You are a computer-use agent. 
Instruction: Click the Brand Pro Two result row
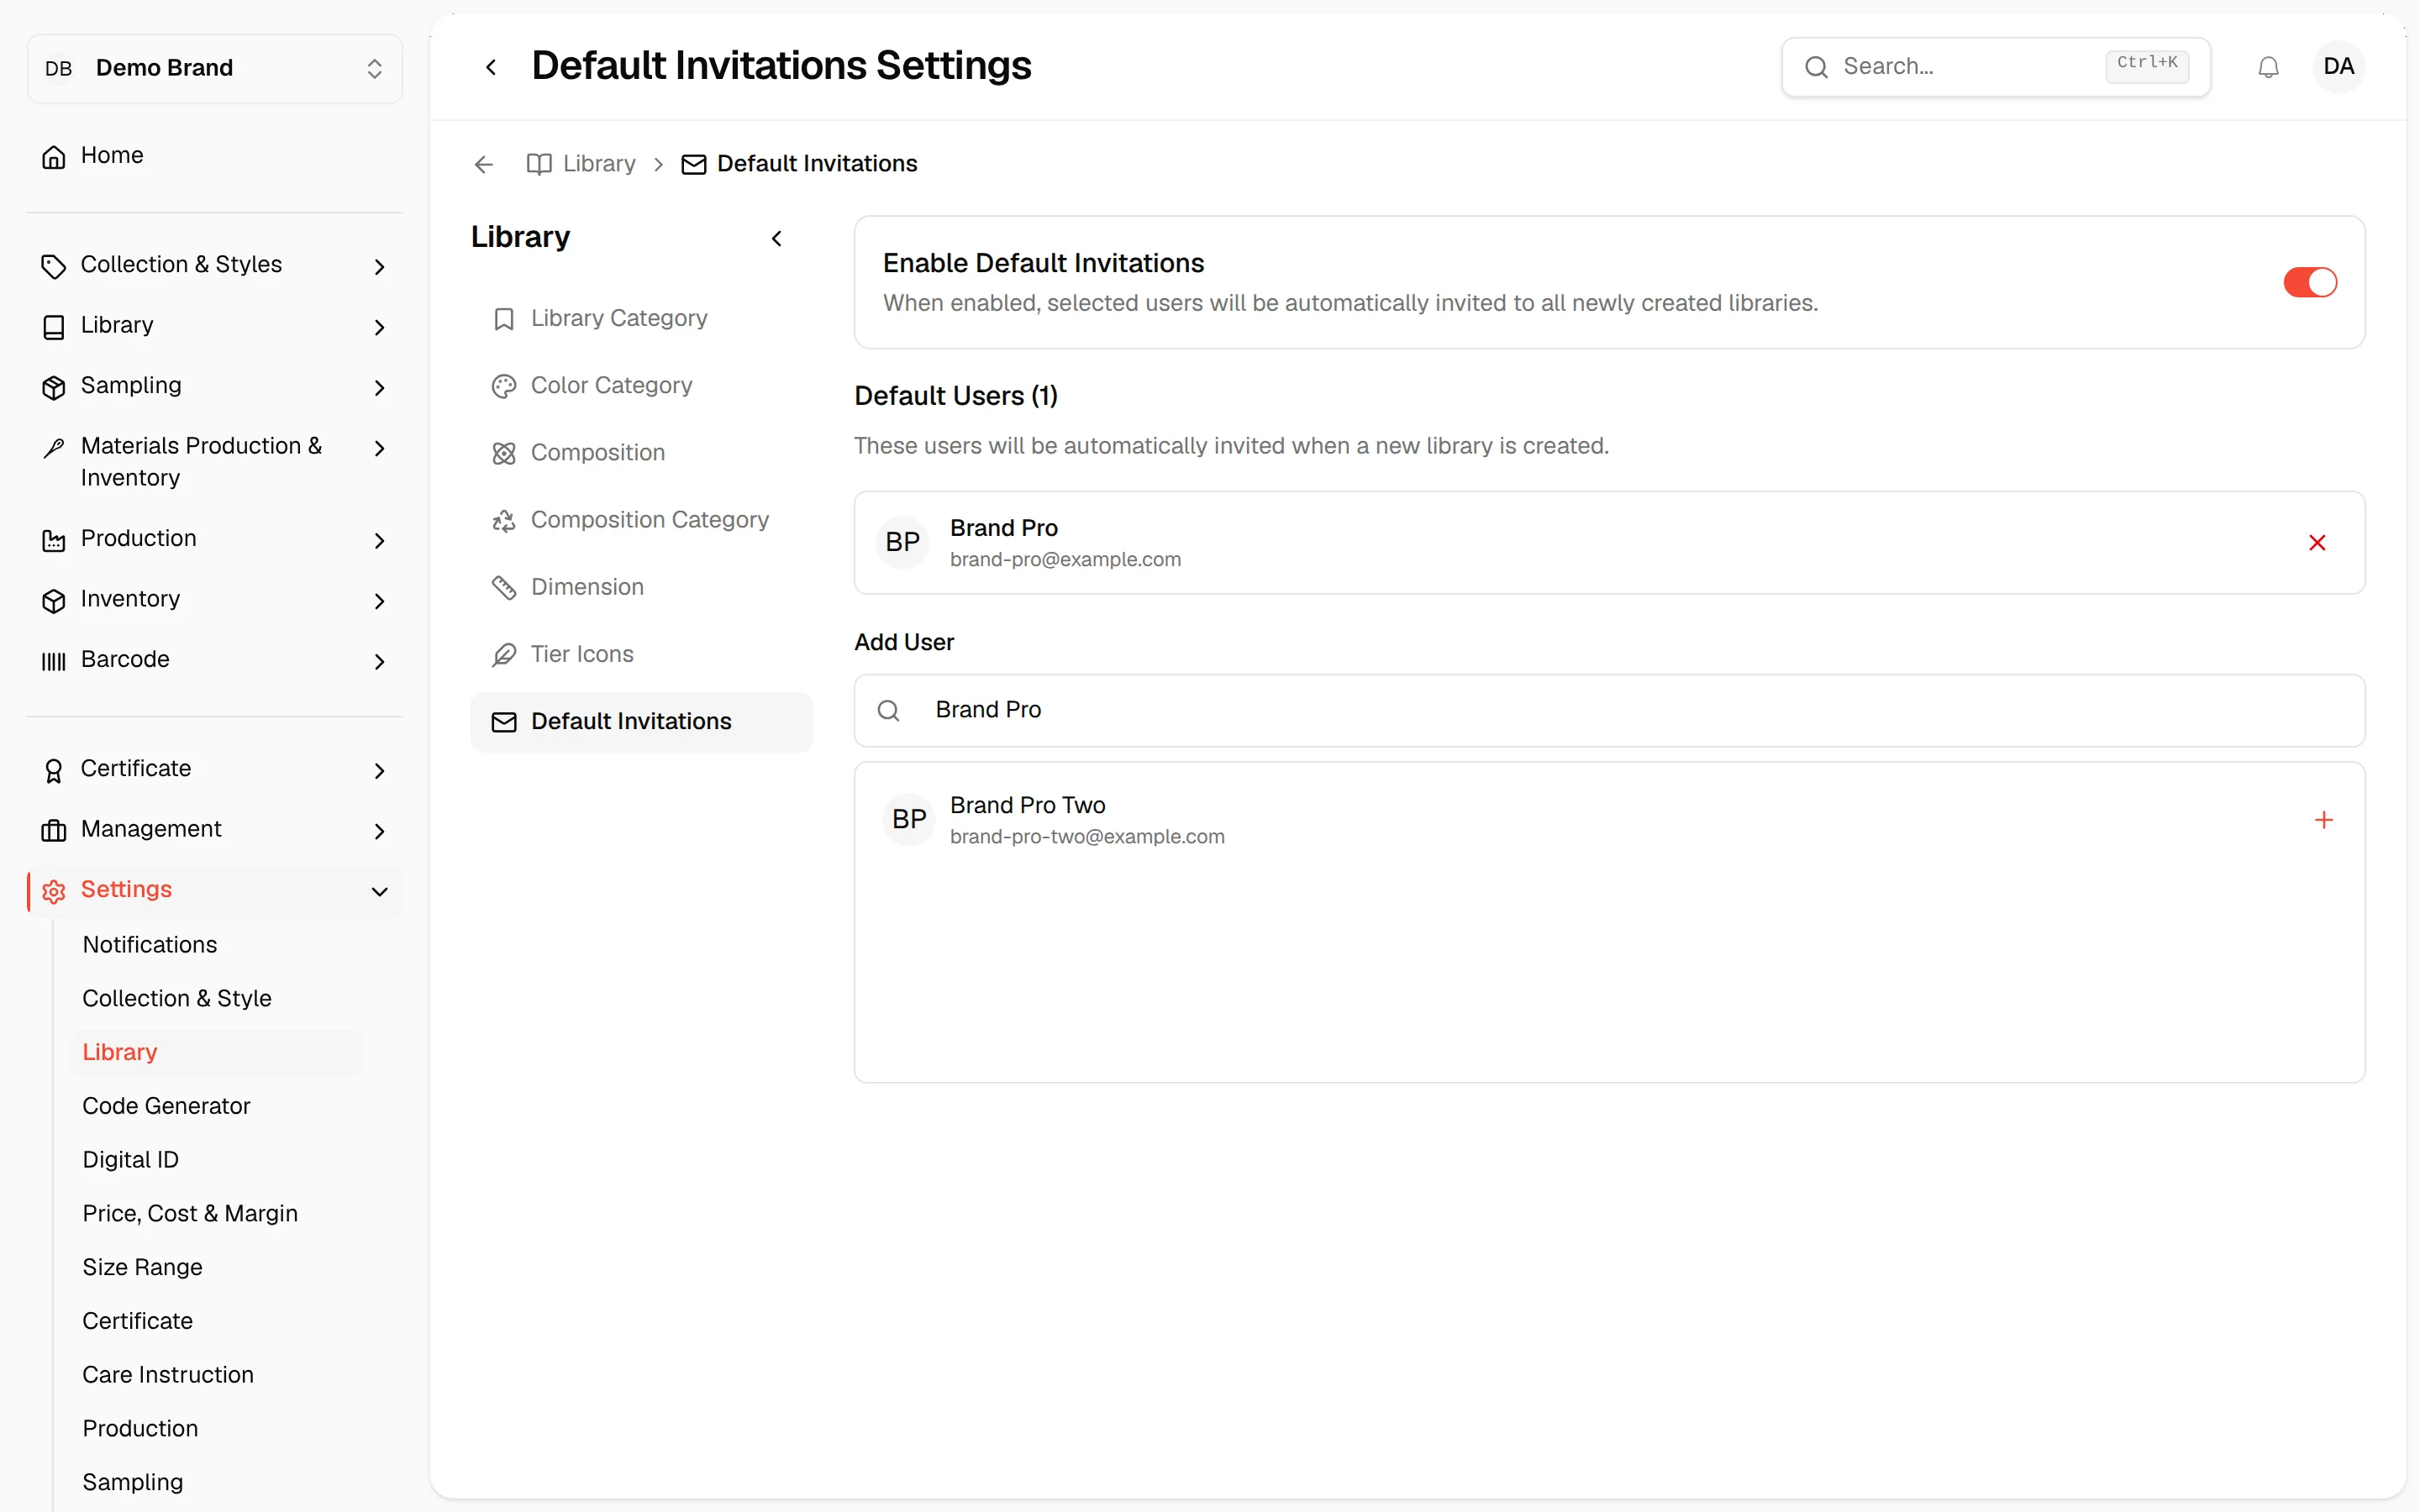(x=1609, y=820)
